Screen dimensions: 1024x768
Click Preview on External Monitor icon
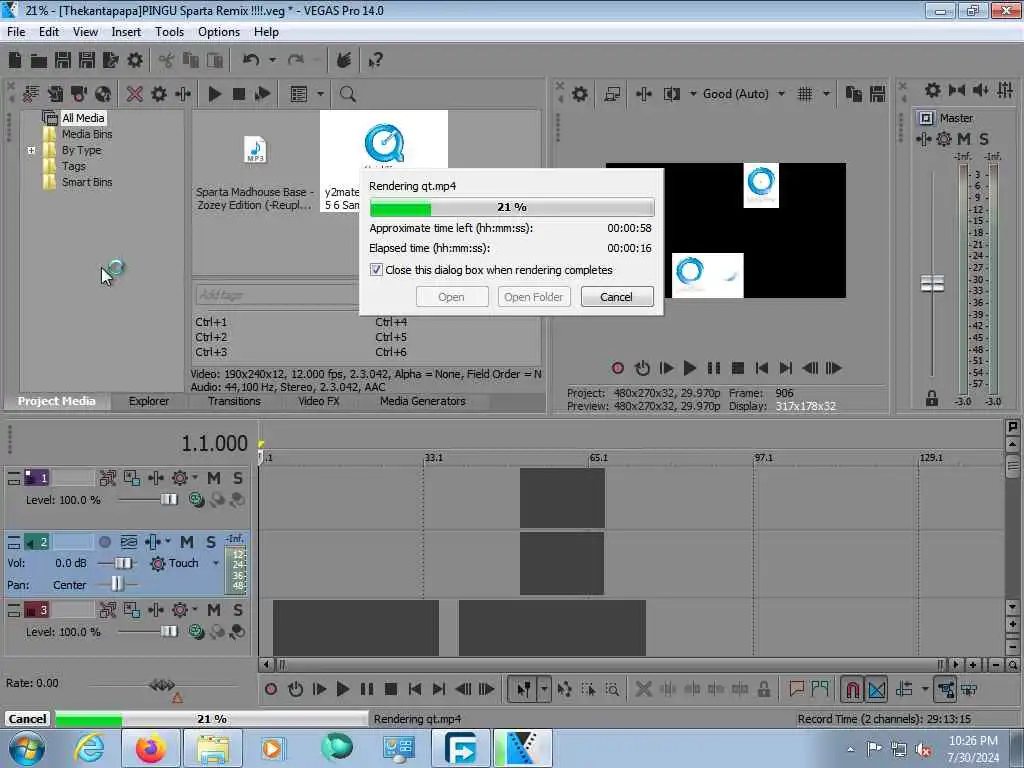click(612, 94)
